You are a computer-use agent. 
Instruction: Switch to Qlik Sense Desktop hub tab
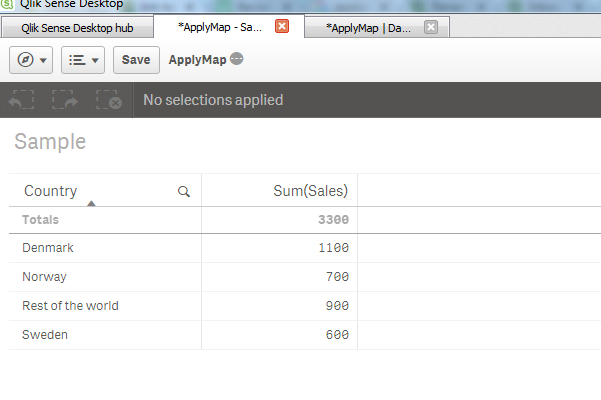point(77,28)
